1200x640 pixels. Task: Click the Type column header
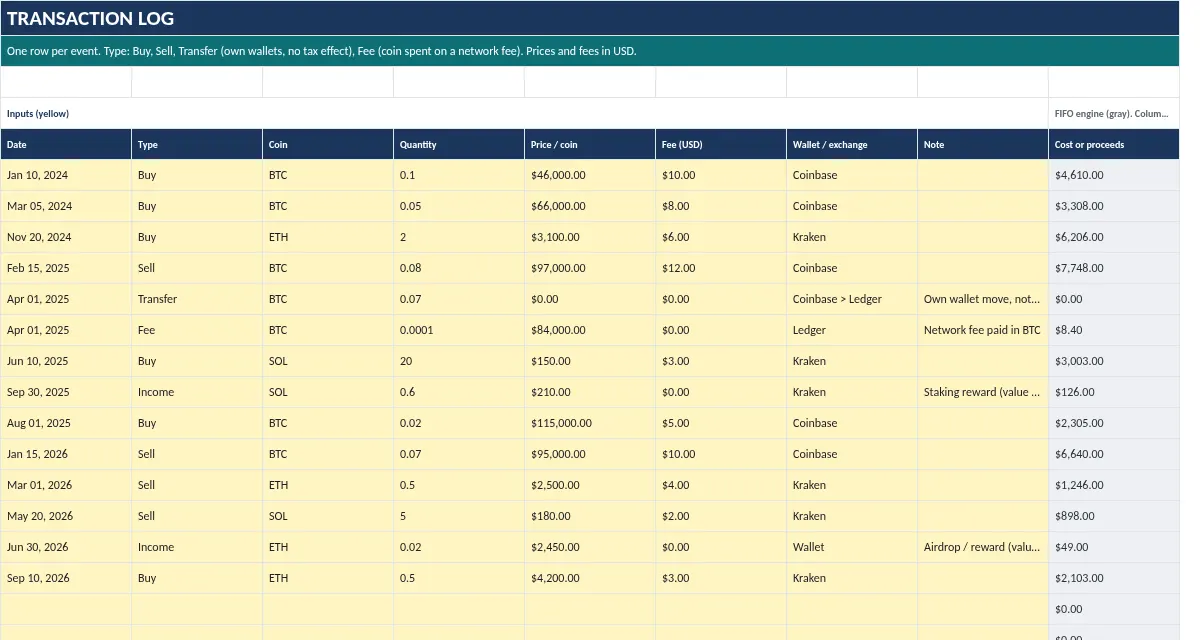coord(197,144)
